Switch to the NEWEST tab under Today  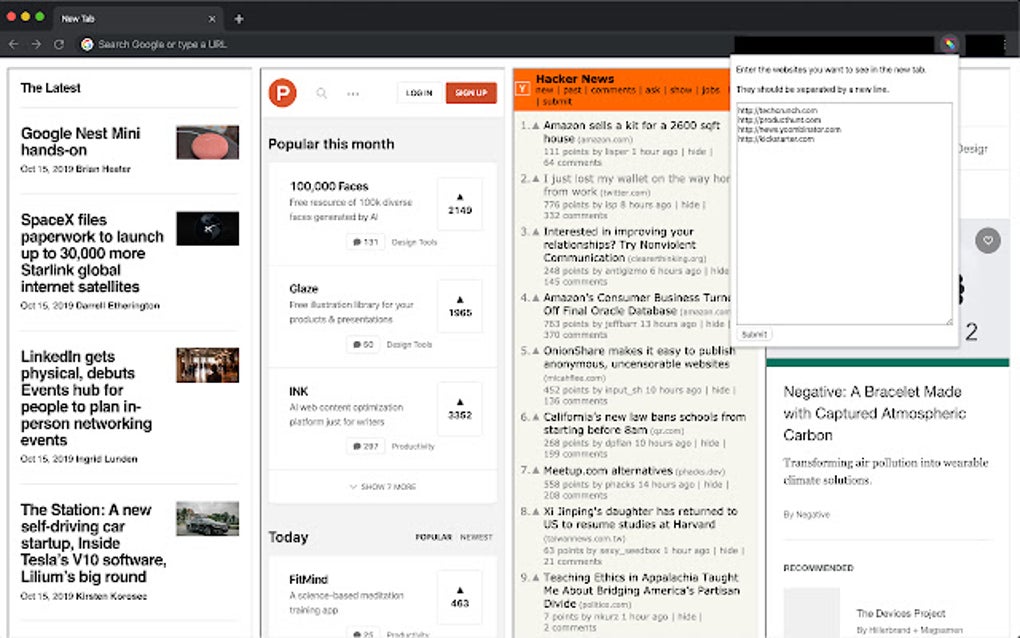pos(476,537)
